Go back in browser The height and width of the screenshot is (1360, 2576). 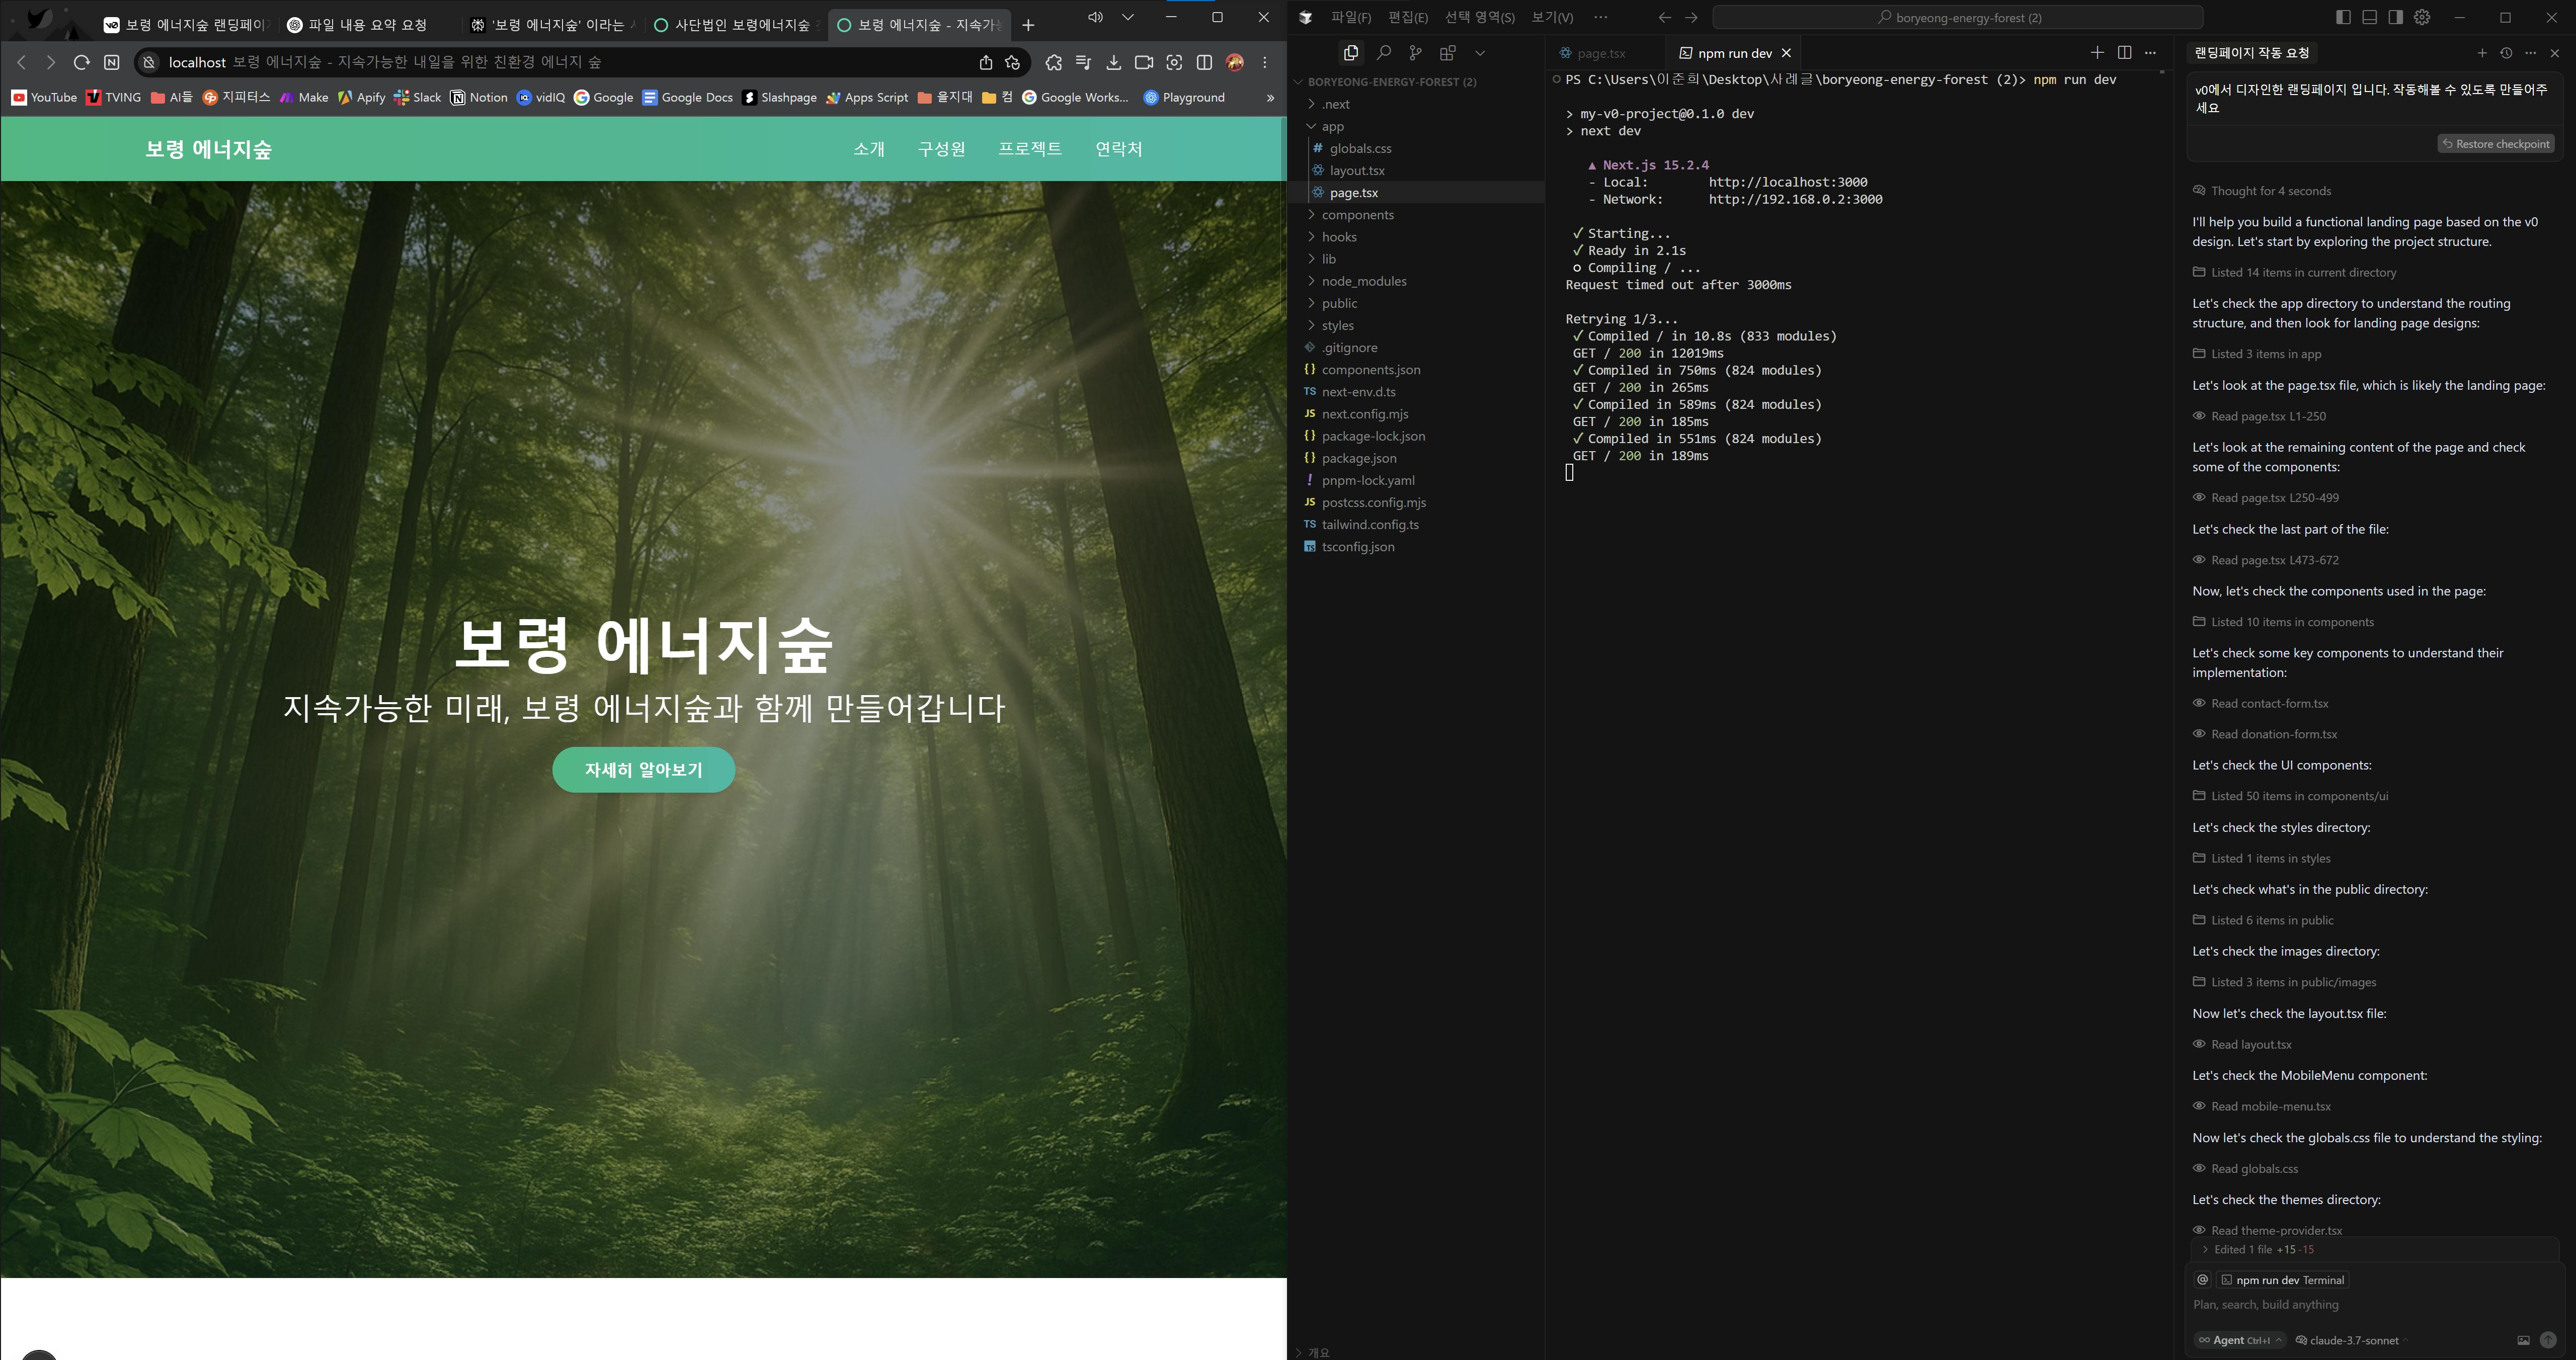pyautogui.click(x=21, y=62)
